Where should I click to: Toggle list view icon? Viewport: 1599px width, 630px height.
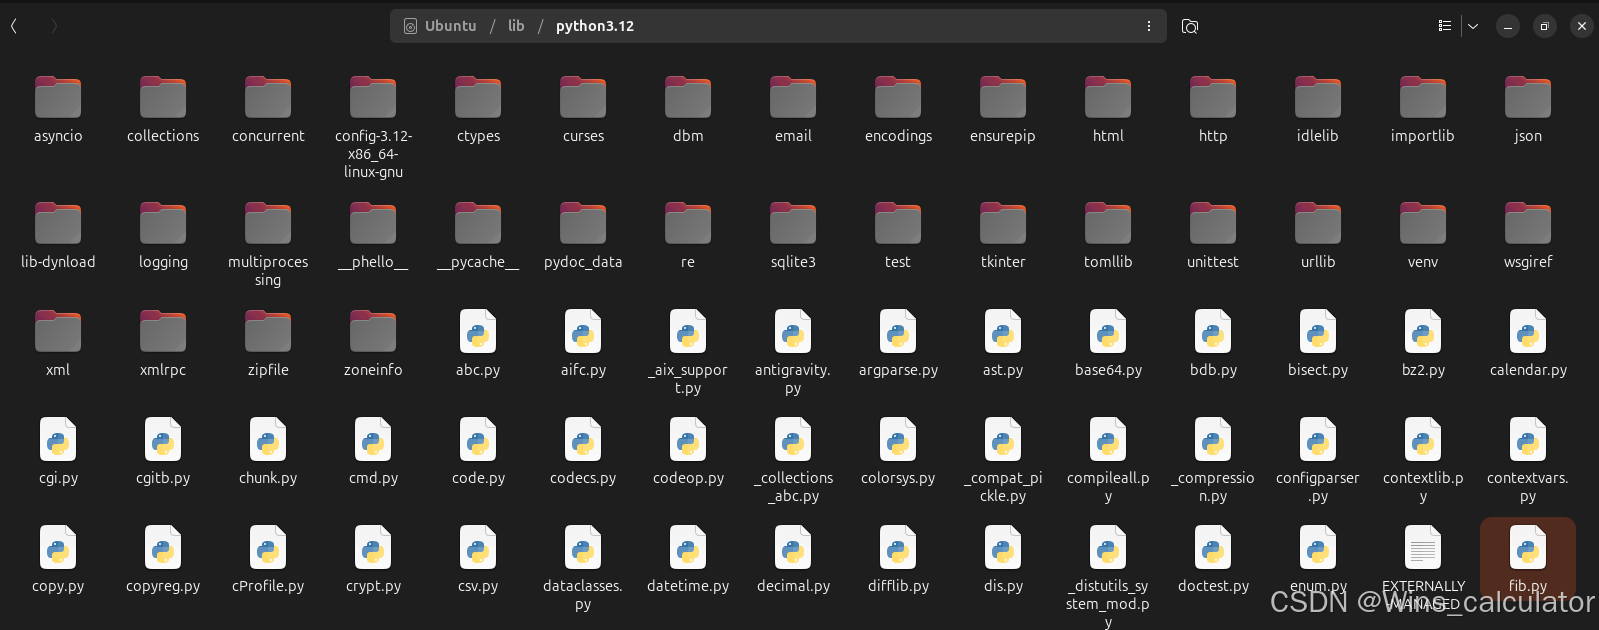pos(1445,26)
